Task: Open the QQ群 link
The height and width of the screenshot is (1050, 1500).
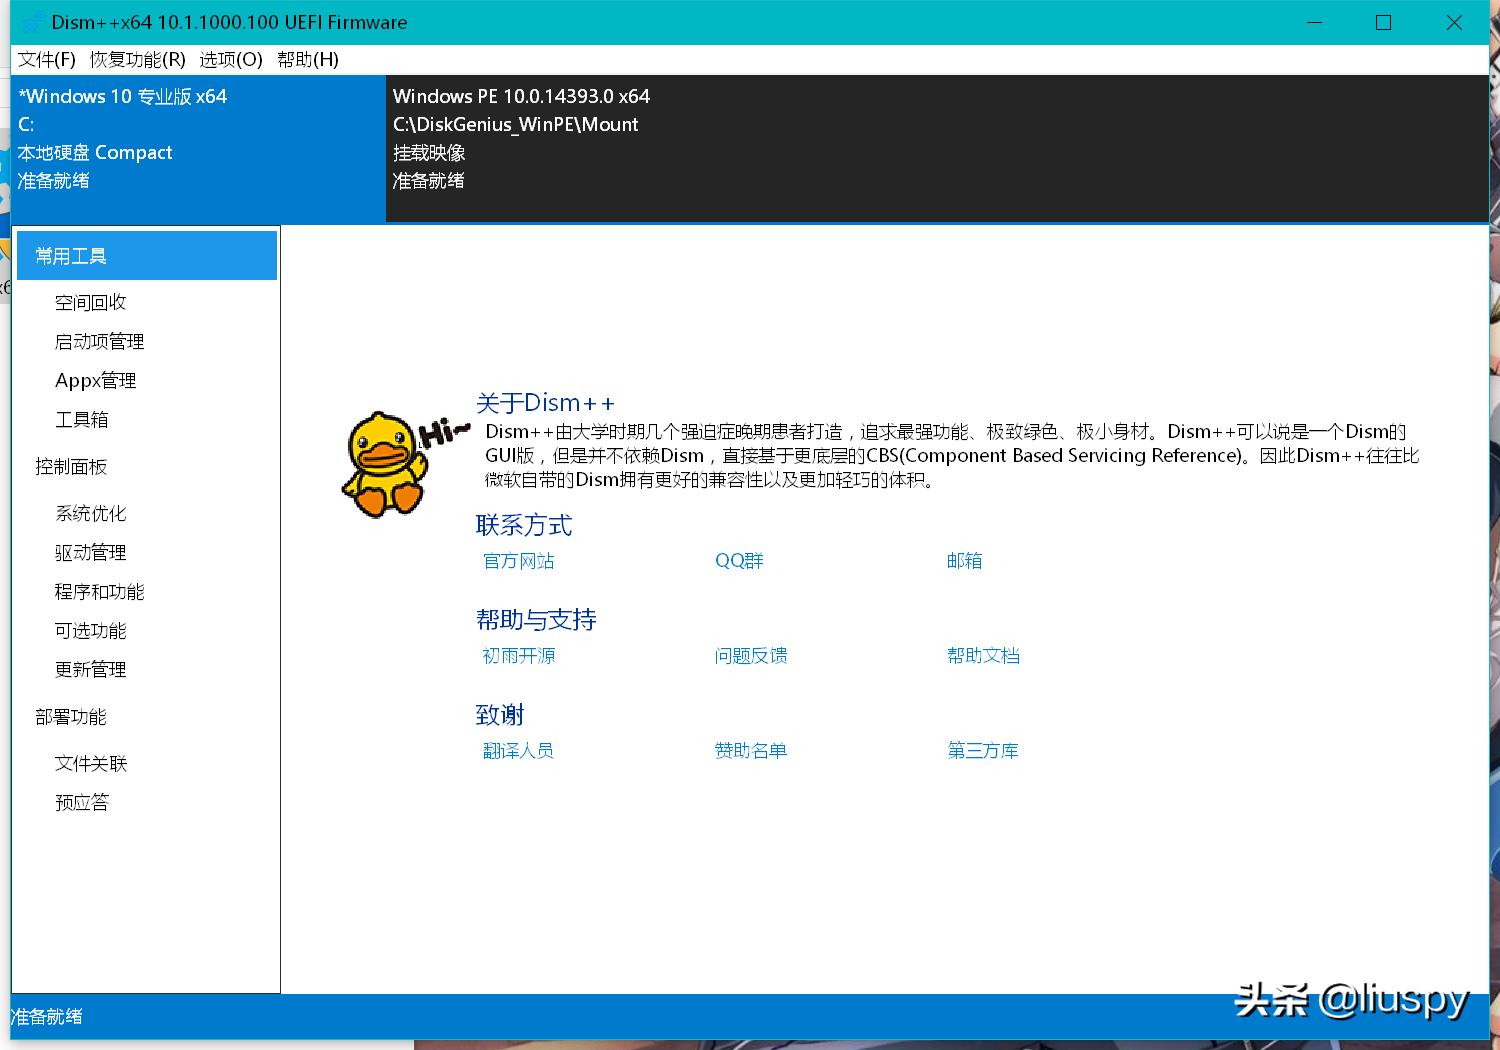Action: (738, 561)
